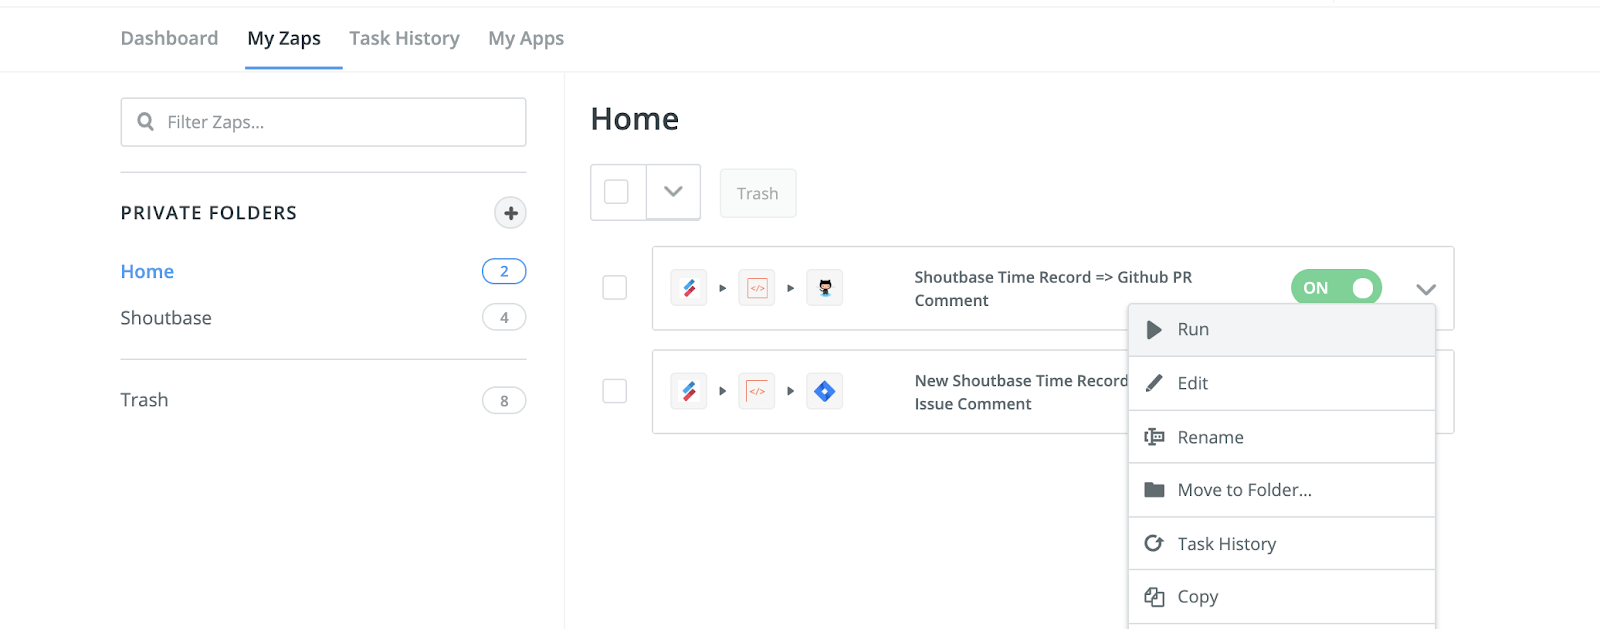The height and width of the screenshot is (629, 1600).
Task: Open the bulk selection dropdown arrow
Action: tap(673, 192)
